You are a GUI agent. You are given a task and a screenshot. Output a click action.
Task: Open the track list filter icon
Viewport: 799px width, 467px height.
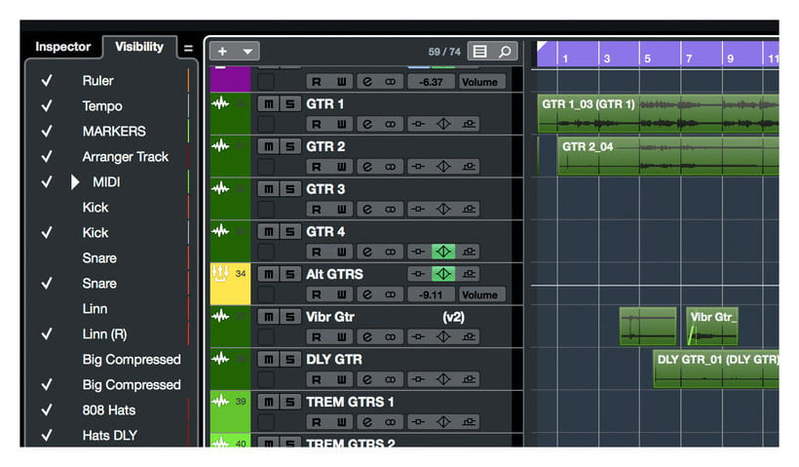point(480,51)
